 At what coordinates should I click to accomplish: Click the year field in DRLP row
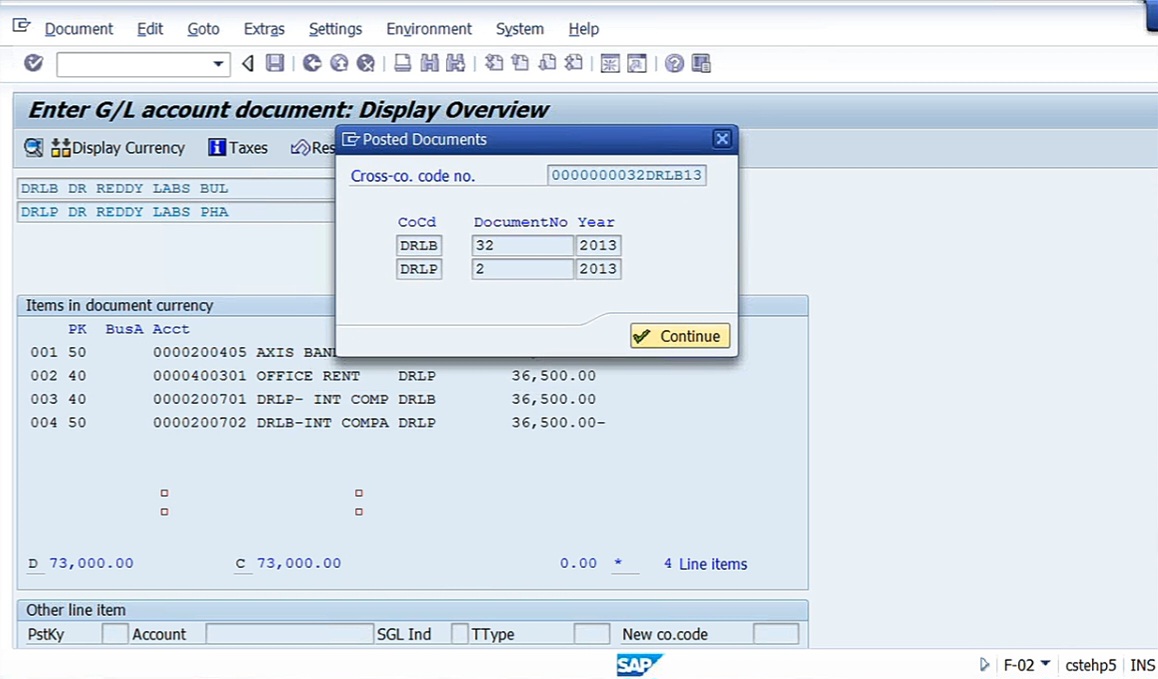pos(598,269)
